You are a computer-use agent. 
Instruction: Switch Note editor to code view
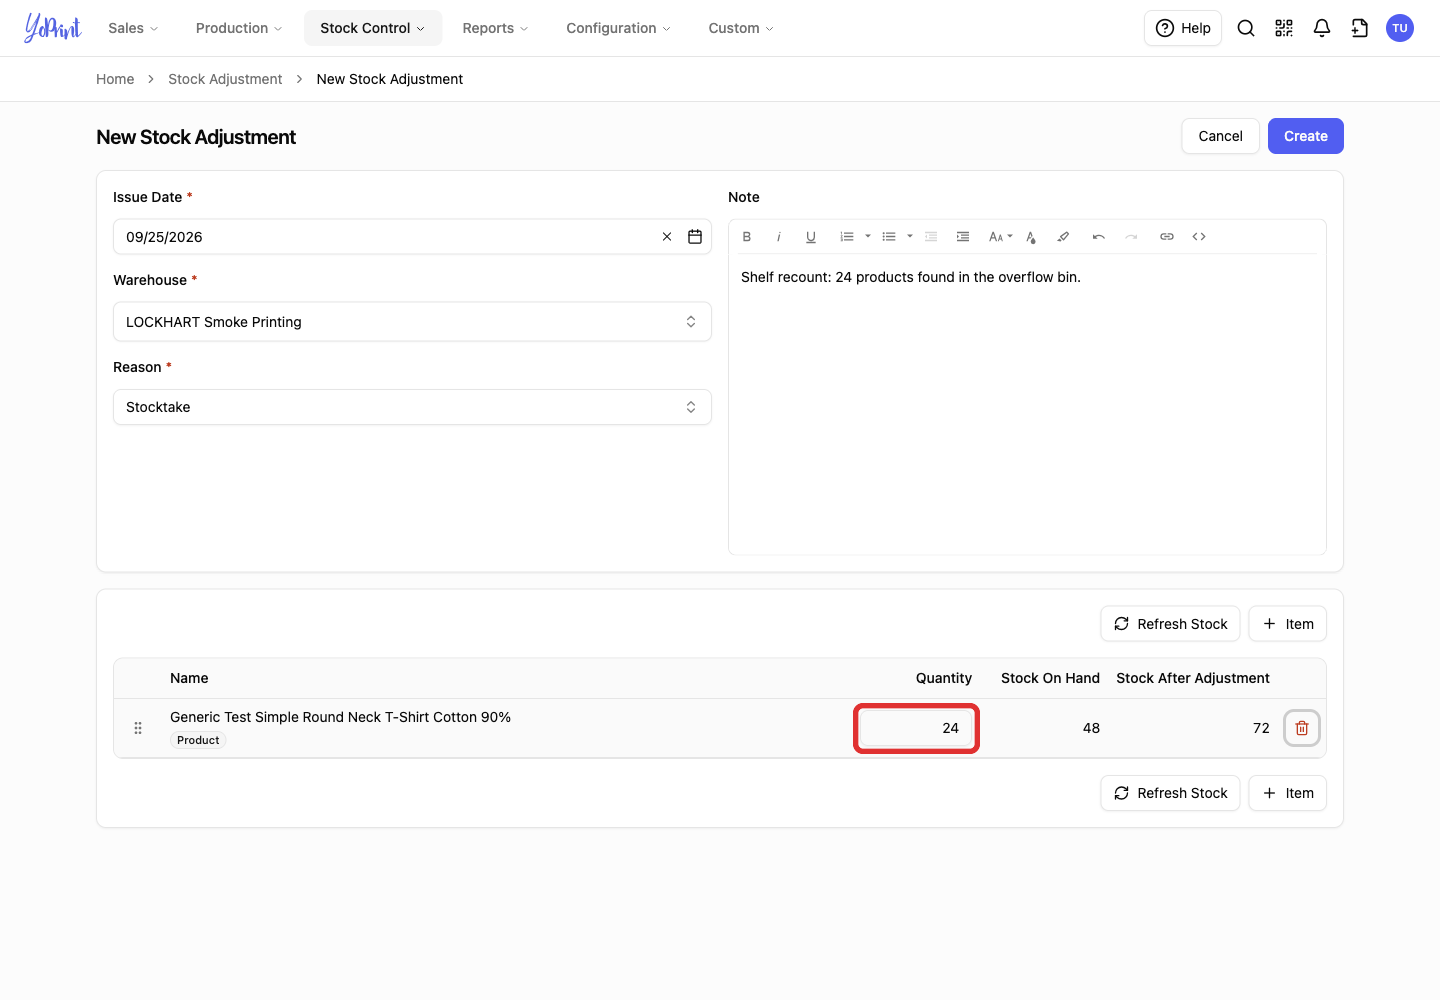1199,237
